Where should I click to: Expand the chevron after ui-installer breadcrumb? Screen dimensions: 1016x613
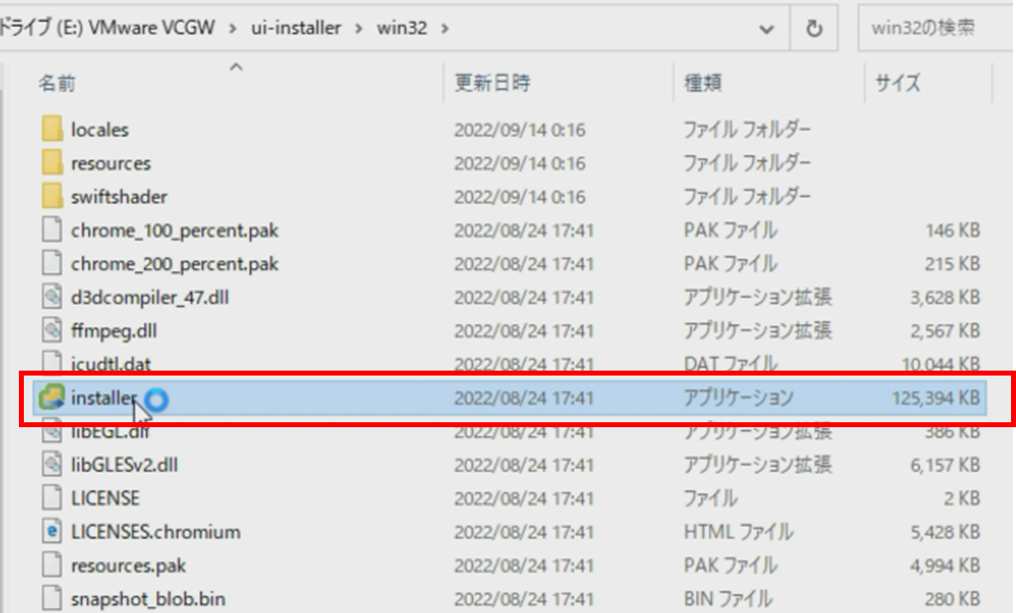tap(358, 29)
